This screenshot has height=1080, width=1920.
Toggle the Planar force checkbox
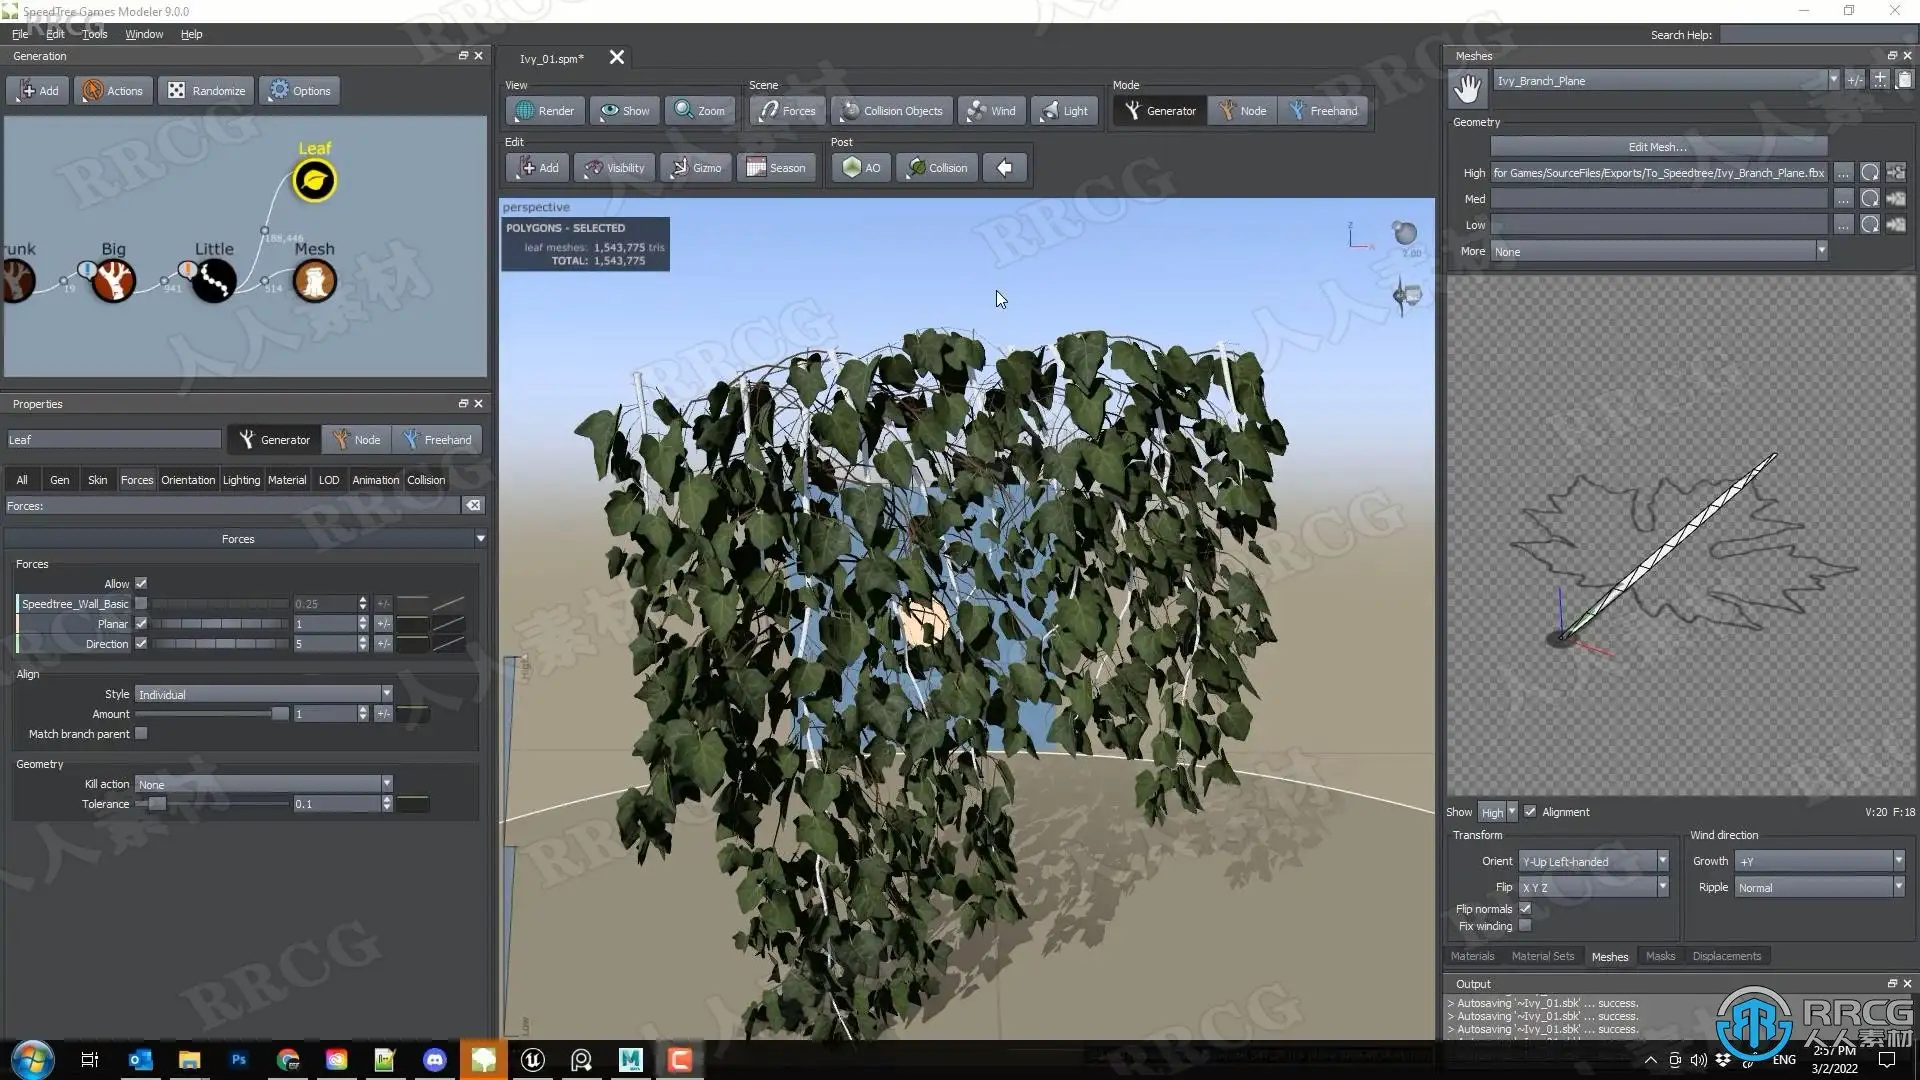(x=141, y=624)
